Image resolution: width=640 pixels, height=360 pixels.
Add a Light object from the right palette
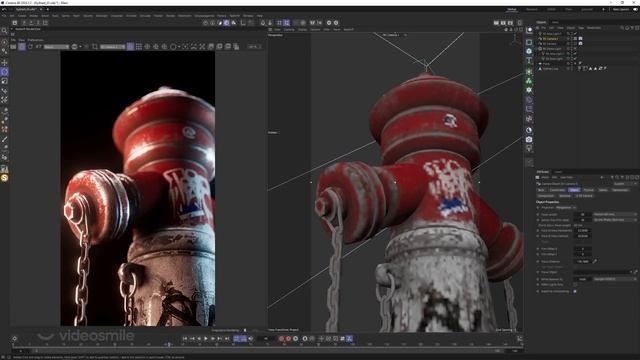coord(529,149)
